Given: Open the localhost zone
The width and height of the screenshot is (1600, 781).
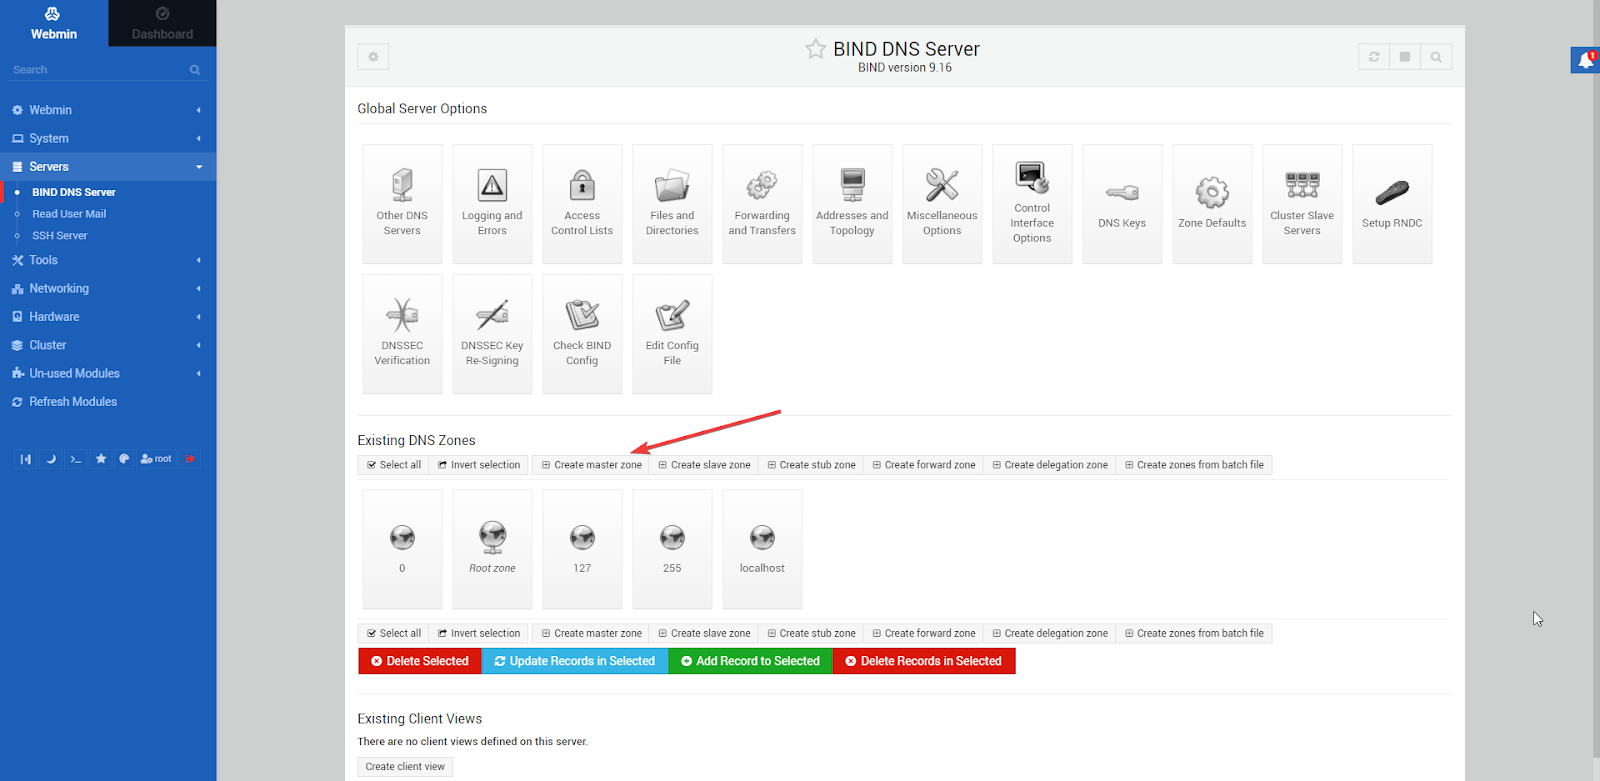Looking at the screenshot, I should point(762,549).
